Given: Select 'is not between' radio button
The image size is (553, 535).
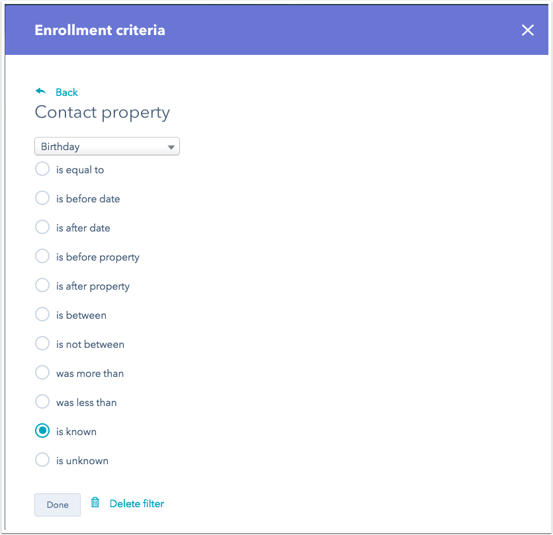Looking at the screenshot, I should point(42,344).
